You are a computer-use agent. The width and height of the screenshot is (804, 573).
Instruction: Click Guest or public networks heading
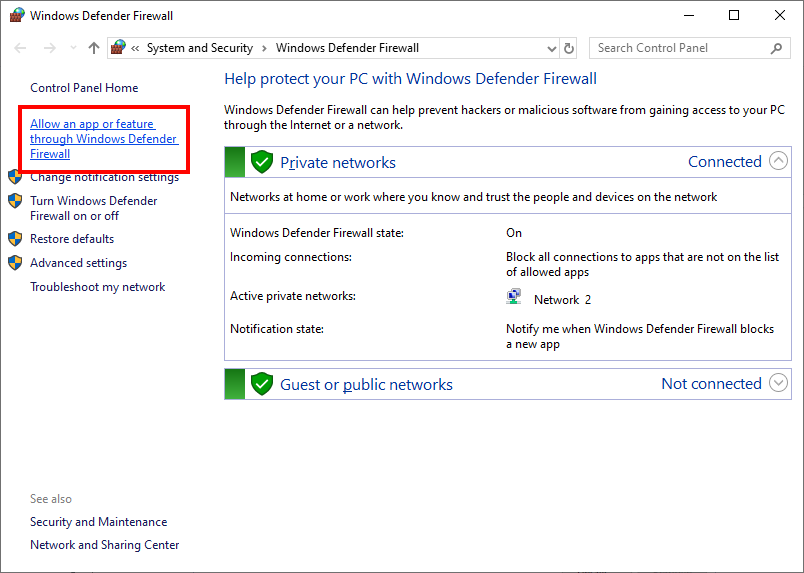[366, 385]
